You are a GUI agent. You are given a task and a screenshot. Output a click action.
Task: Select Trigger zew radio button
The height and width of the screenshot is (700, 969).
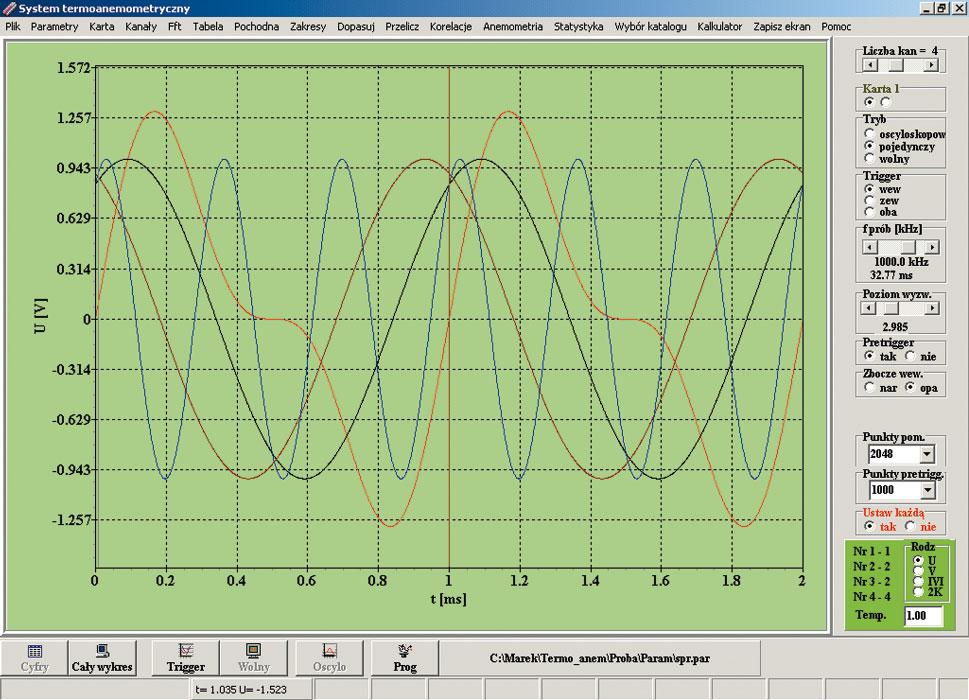coord(869,200)
